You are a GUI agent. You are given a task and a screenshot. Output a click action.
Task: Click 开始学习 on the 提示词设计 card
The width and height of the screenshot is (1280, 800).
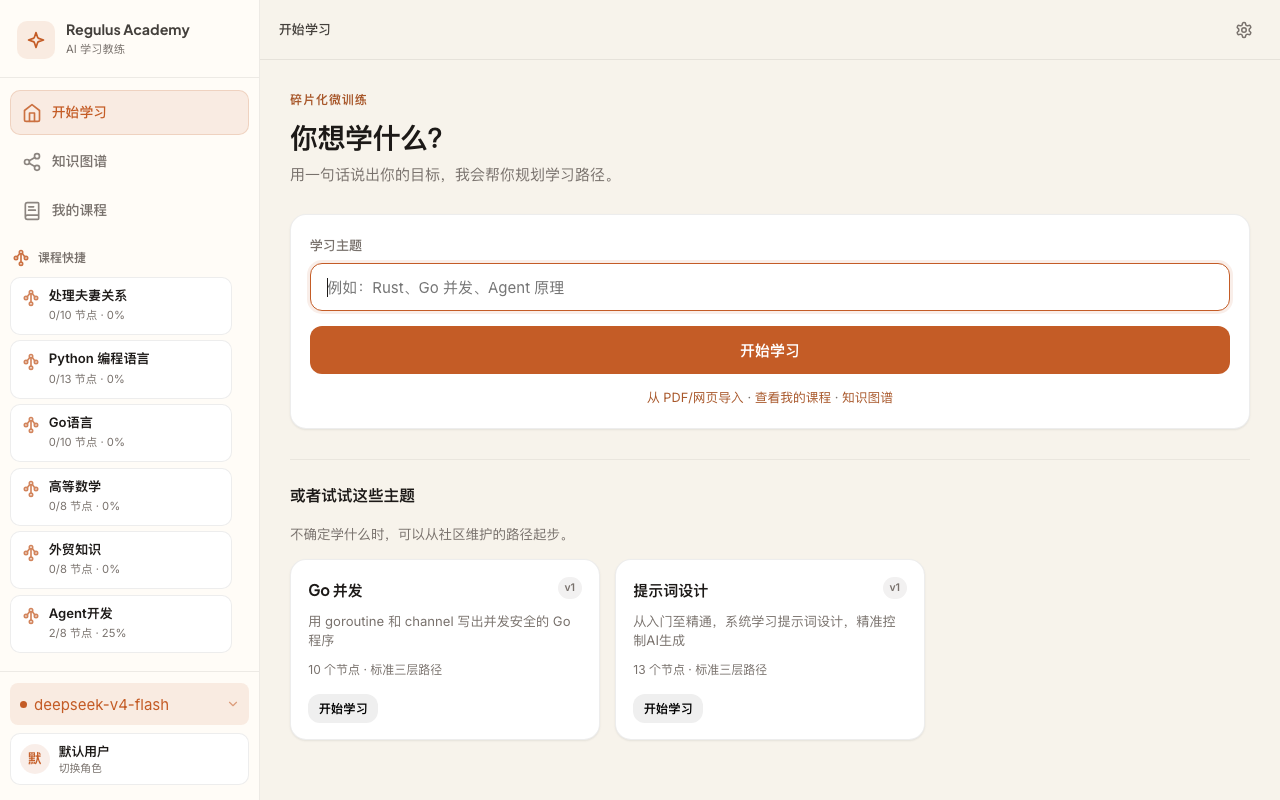[668, 709]
